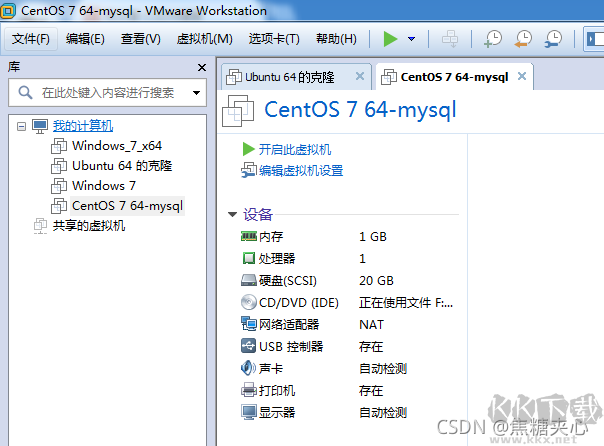The width and height of the screenshot is (604, 446).
Task: Click the 硬盘(SCSI) hard disk icon
Action: [x=249, y=280]
